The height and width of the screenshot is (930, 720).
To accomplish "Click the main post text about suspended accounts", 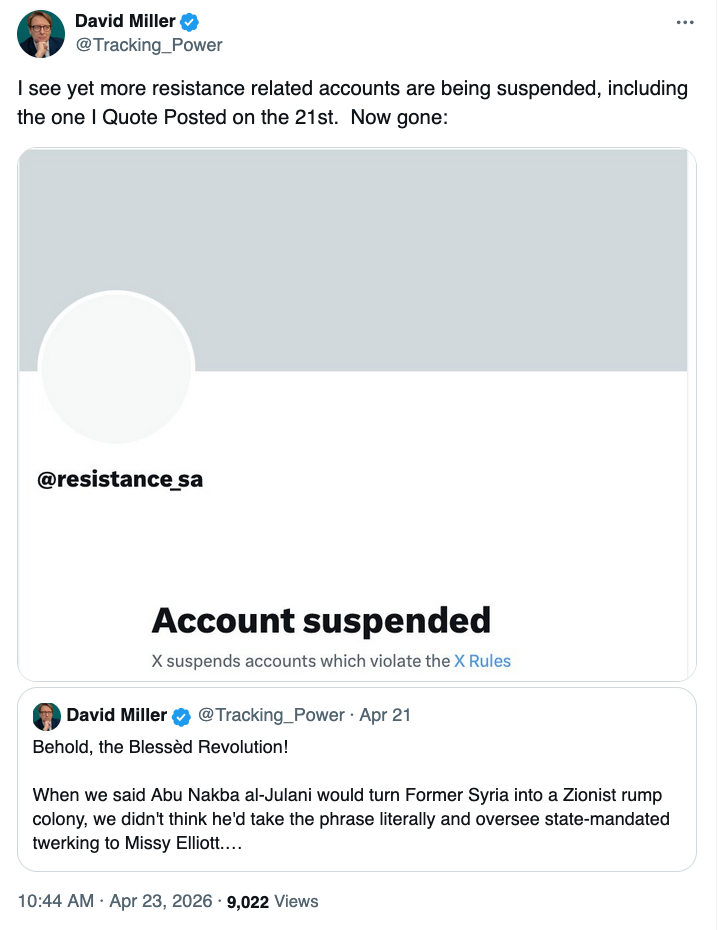I will 352,103.
